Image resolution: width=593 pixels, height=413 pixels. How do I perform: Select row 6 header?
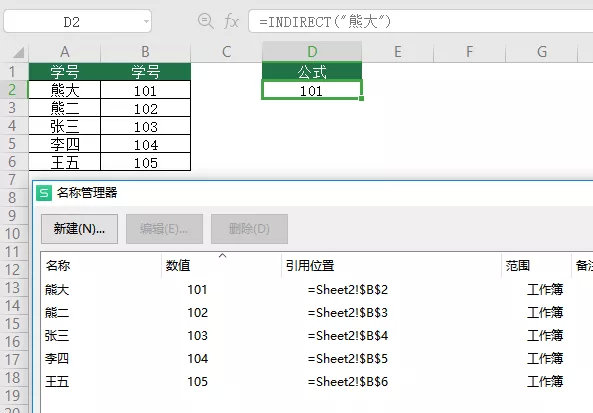point(14,162)
